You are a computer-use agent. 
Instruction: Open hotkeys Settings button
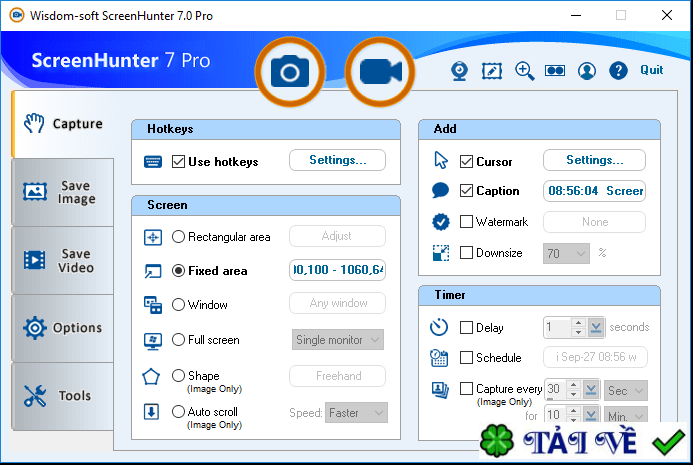(x=338, y=160)
